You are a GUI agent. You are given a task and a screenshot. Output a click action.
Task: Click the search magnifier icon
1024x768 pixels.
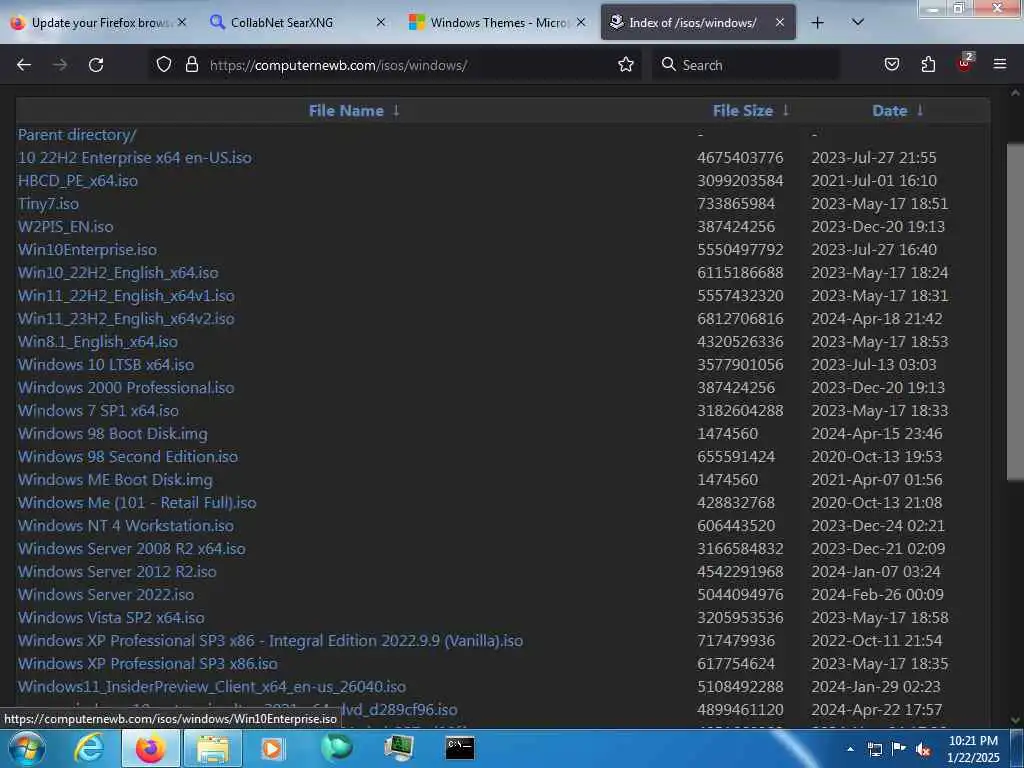coord(668,65)
